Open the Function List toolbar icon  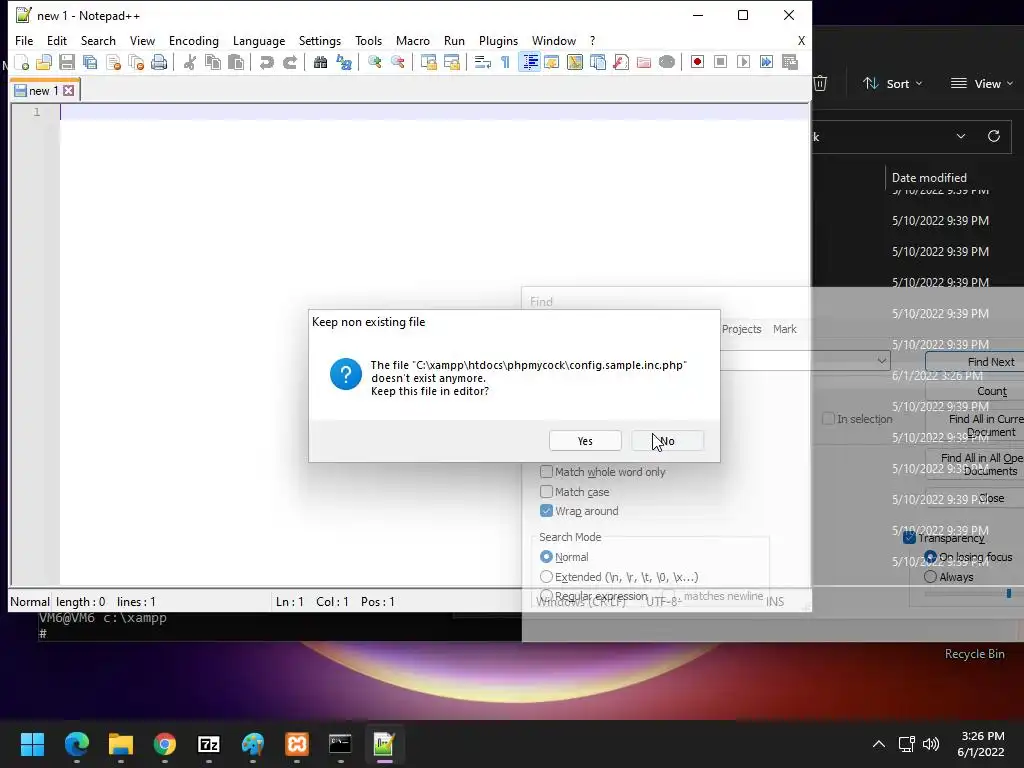[x=621, y=62]
